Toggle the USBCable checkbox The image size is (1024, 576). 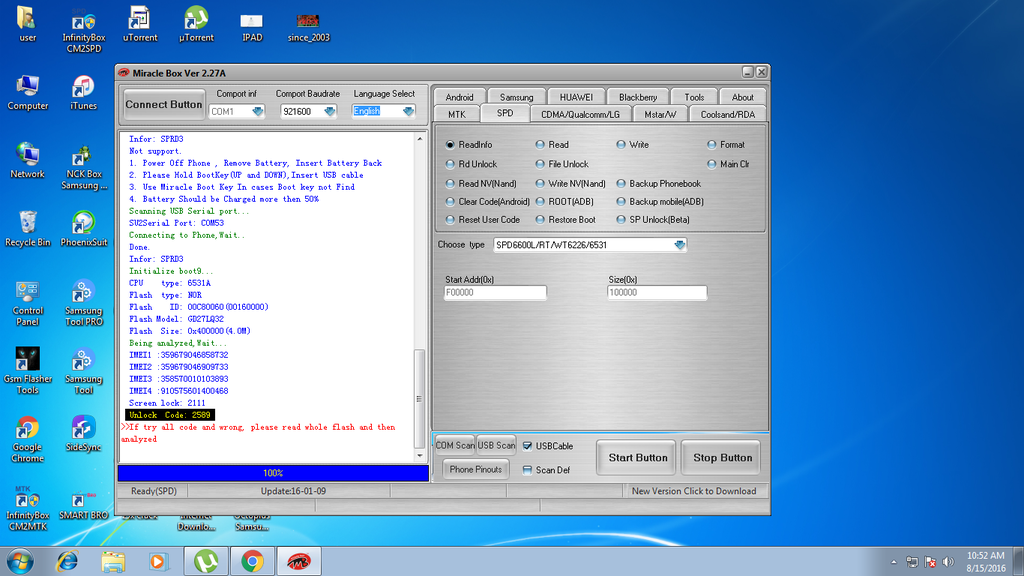(548, 447)
